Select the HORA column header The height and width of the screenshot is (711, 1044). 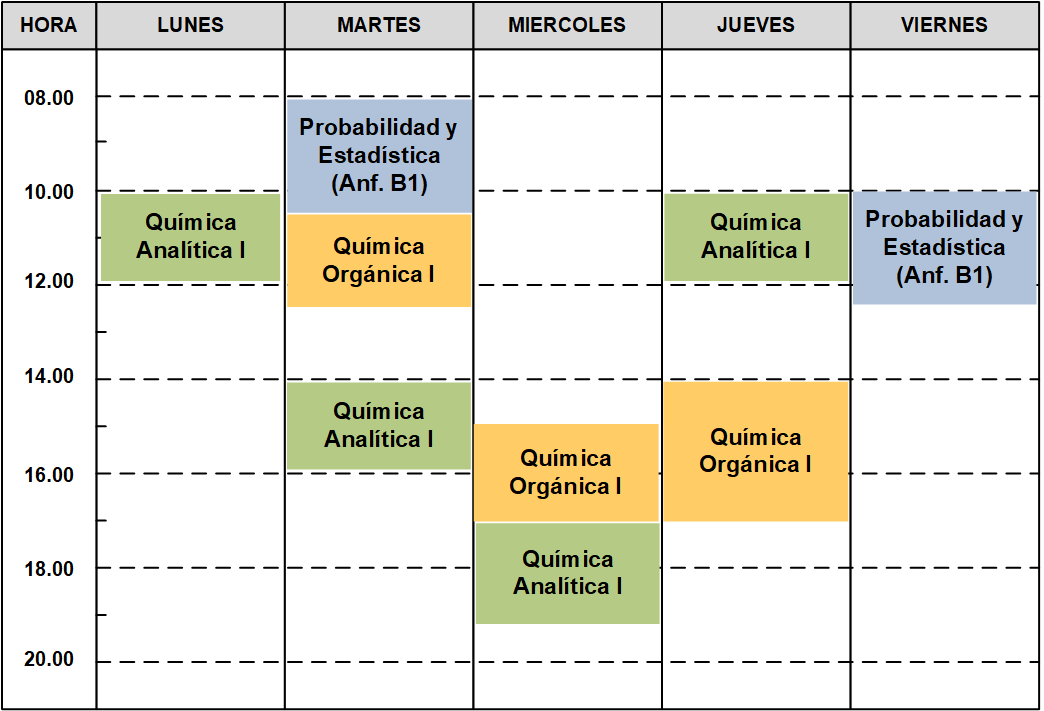pos(49,25)
